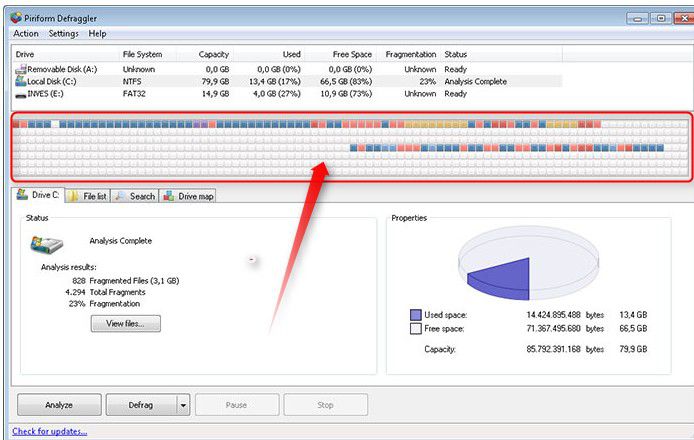Click the '10,9 GB (73%)' free space cell
Image resolution: width=694 pixels, height=440 pixels.
click(x=346, y=94)
